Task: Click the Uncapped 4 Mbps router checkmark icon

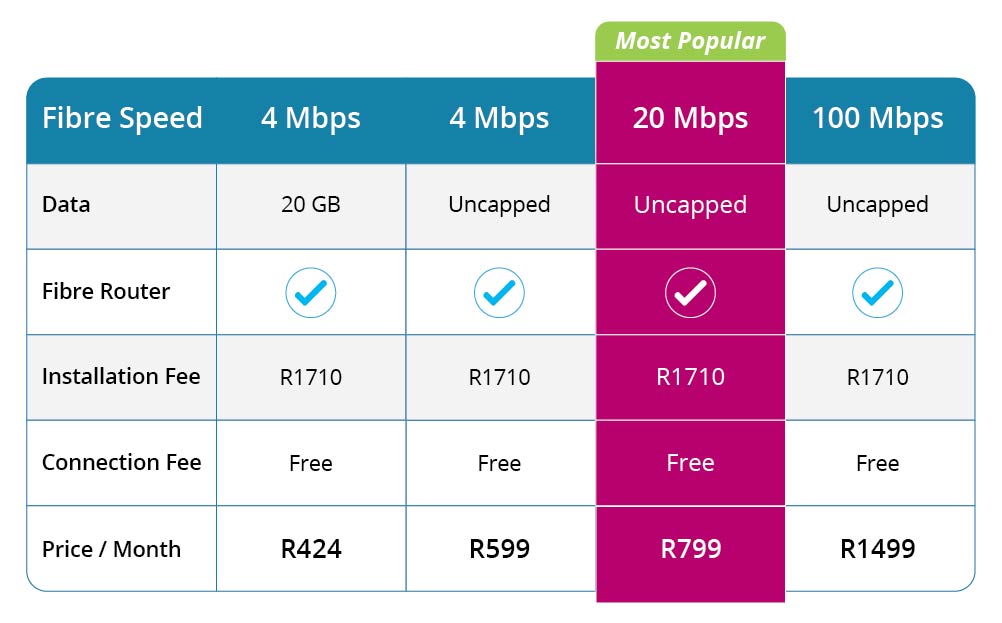Action: [499, 293]
